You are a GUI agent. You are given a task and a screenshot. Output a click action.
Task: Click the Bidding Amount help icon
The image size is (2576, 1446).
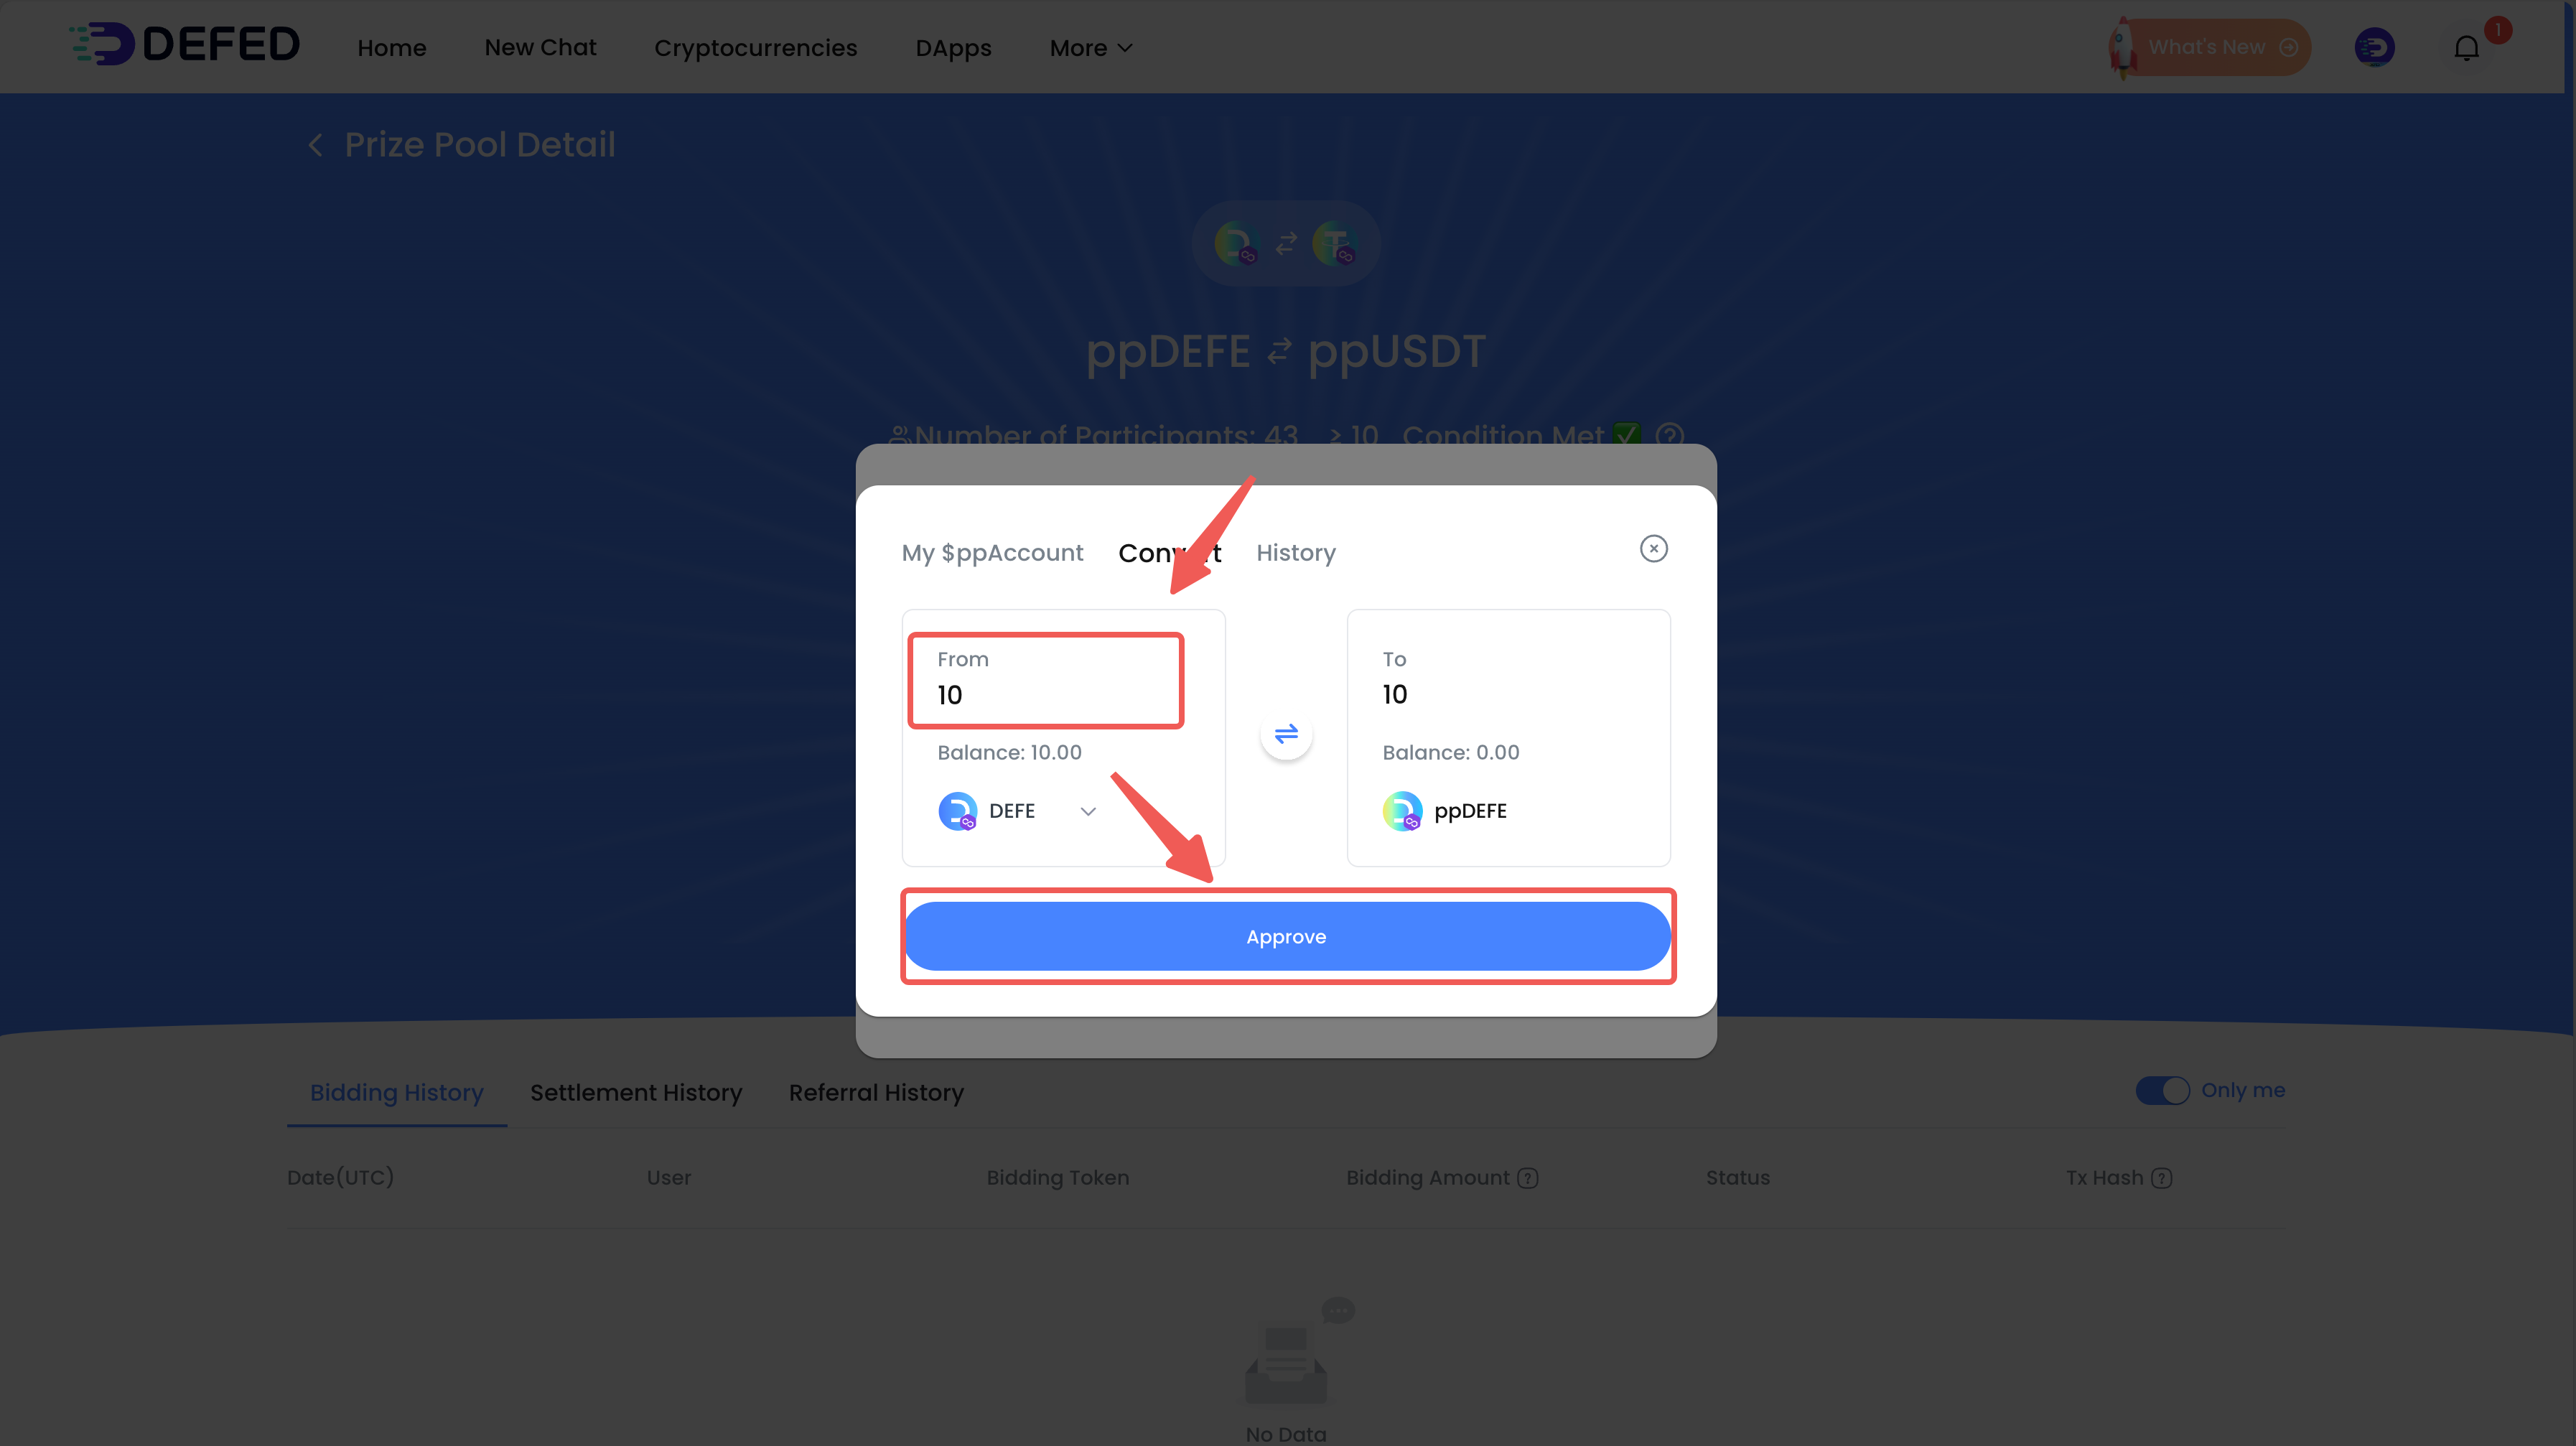pyautogui.click(x=1527, y=1178)
